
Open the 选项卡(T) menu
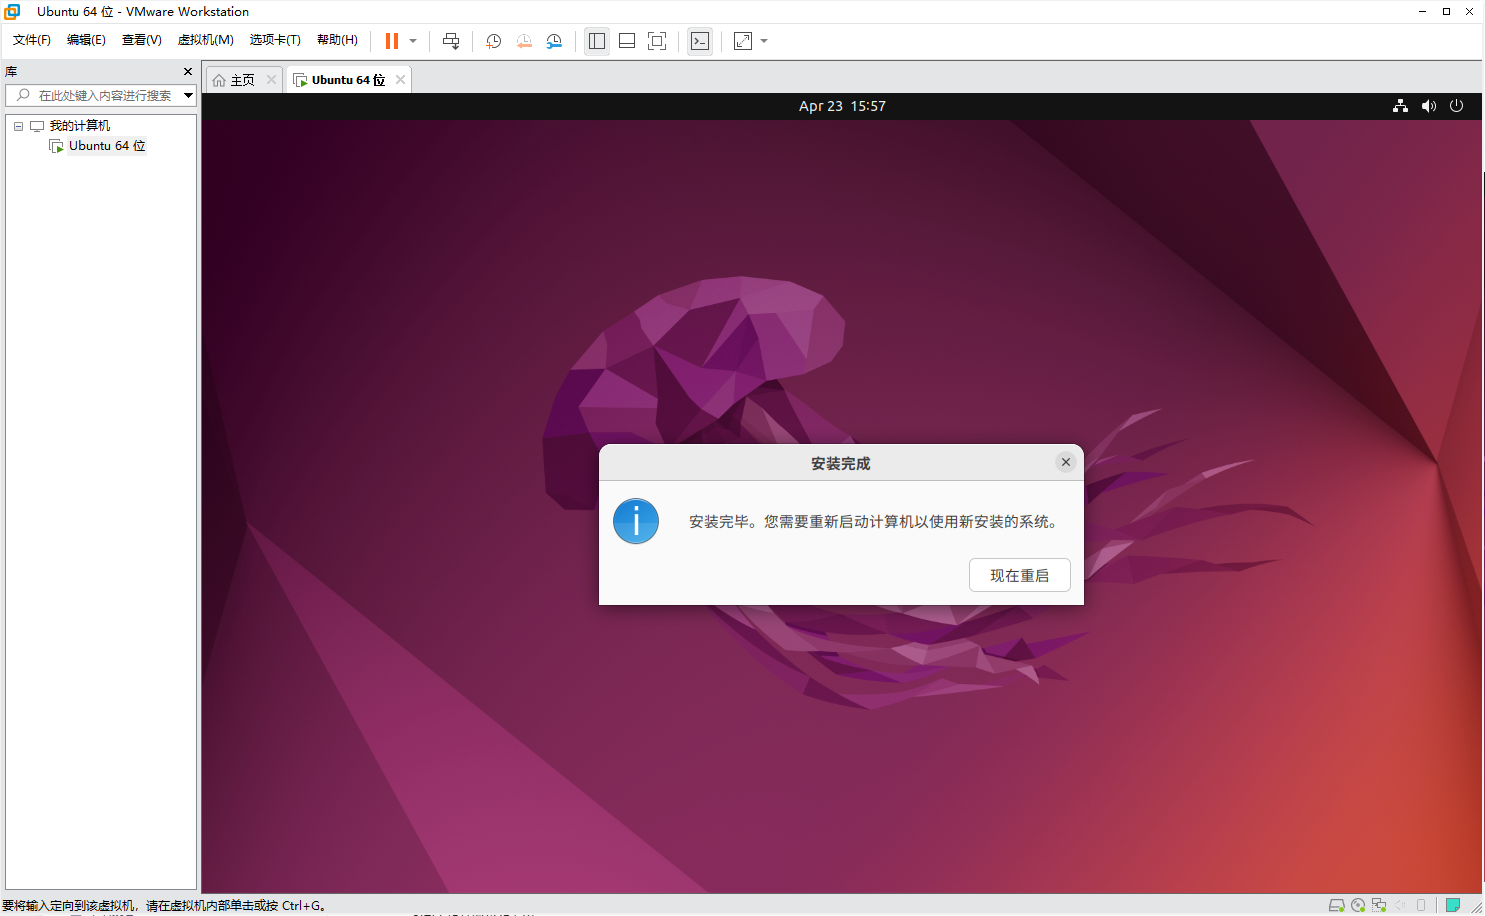pos(275,40)
